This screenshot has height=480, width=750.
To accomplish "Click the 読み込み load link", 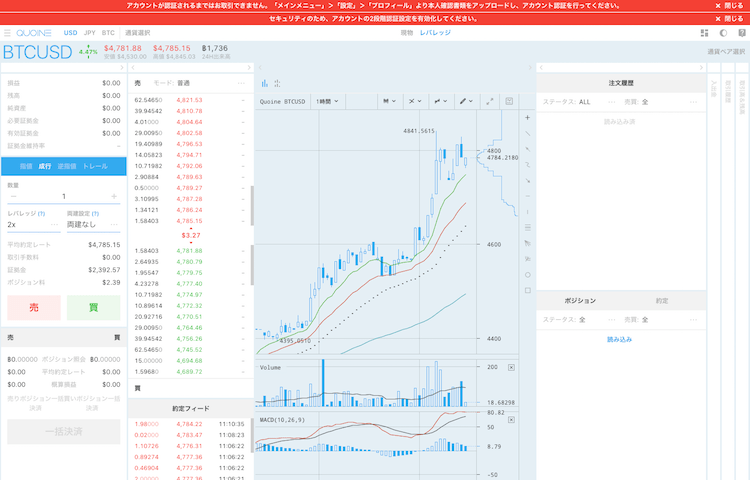I will 619,339.
